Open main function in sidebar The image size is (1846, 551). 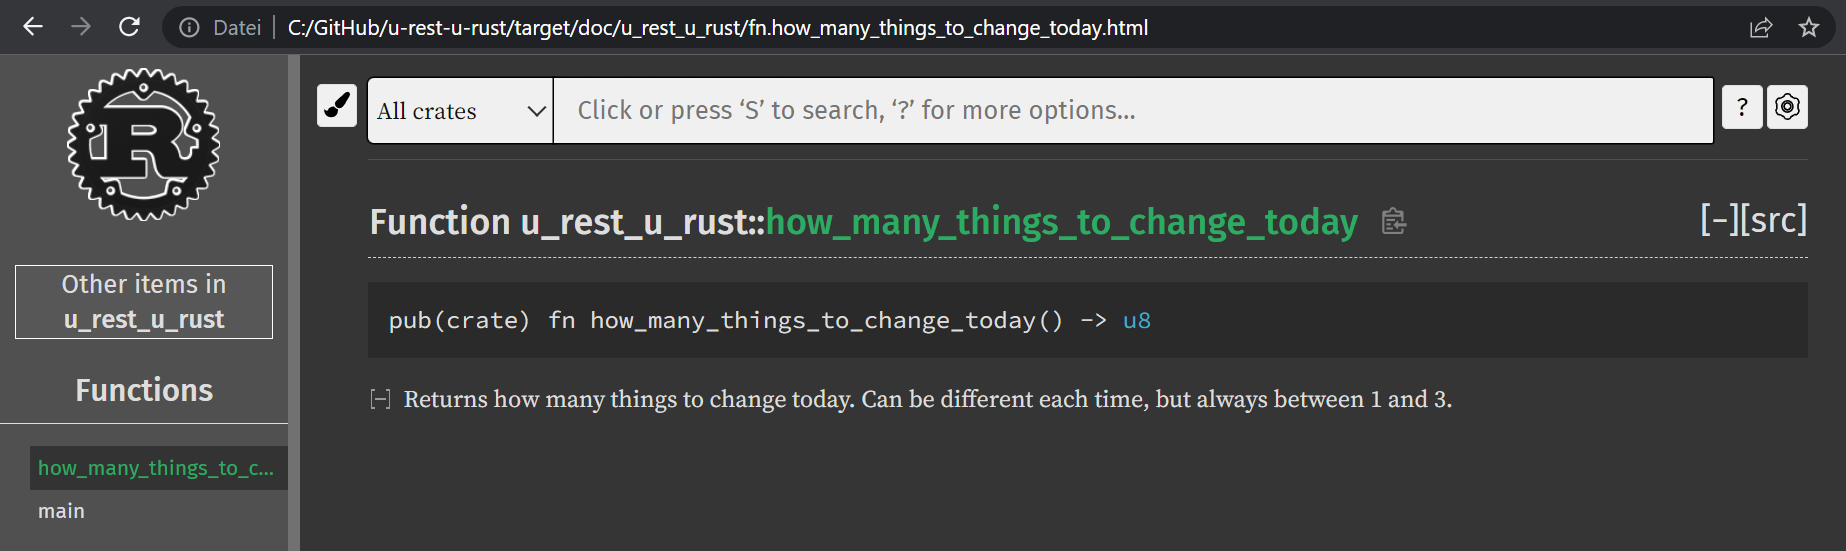[61, 511]
